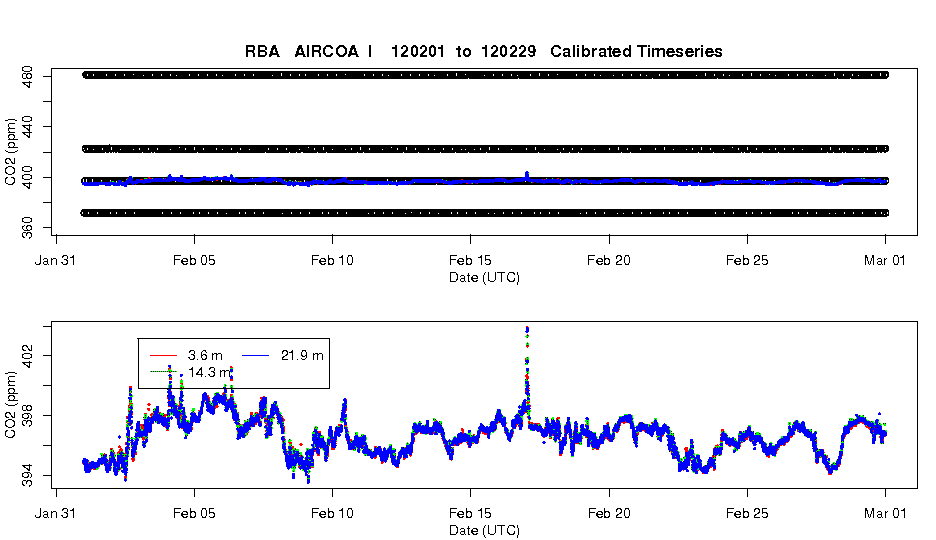Click the '400' y-axis tick in the upper plot
Image resolution: width=936 pixels, height=540 pixels.
(27, 177)
